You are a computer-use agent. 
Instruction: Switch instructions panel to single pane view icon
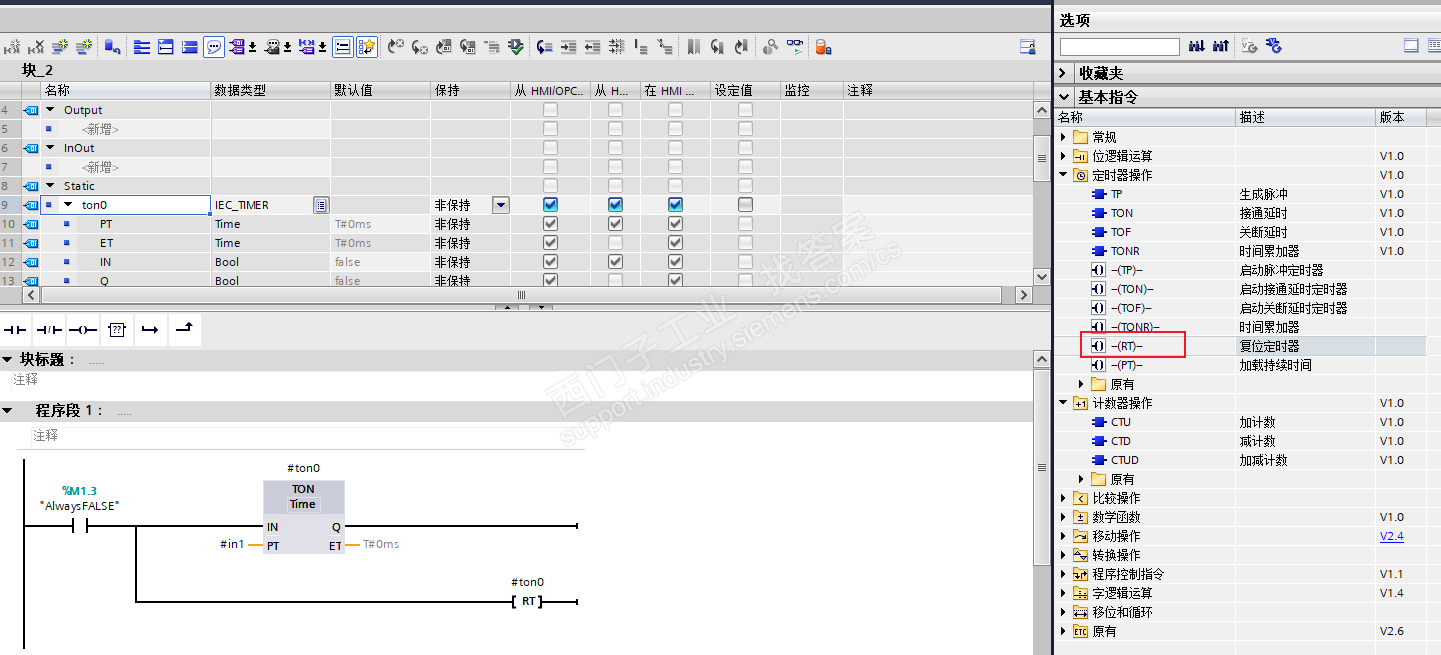1411,46
